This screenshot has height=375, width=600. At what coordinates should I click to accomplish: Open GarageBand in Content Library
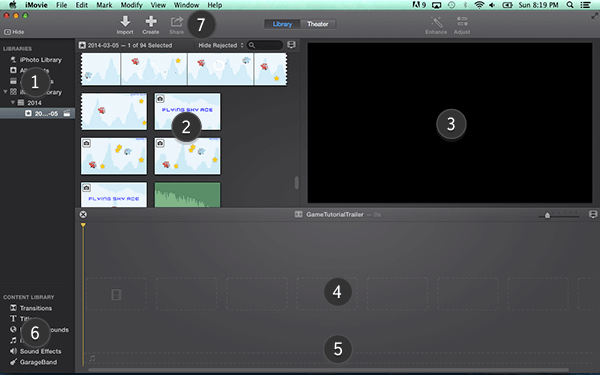[38, 362]
